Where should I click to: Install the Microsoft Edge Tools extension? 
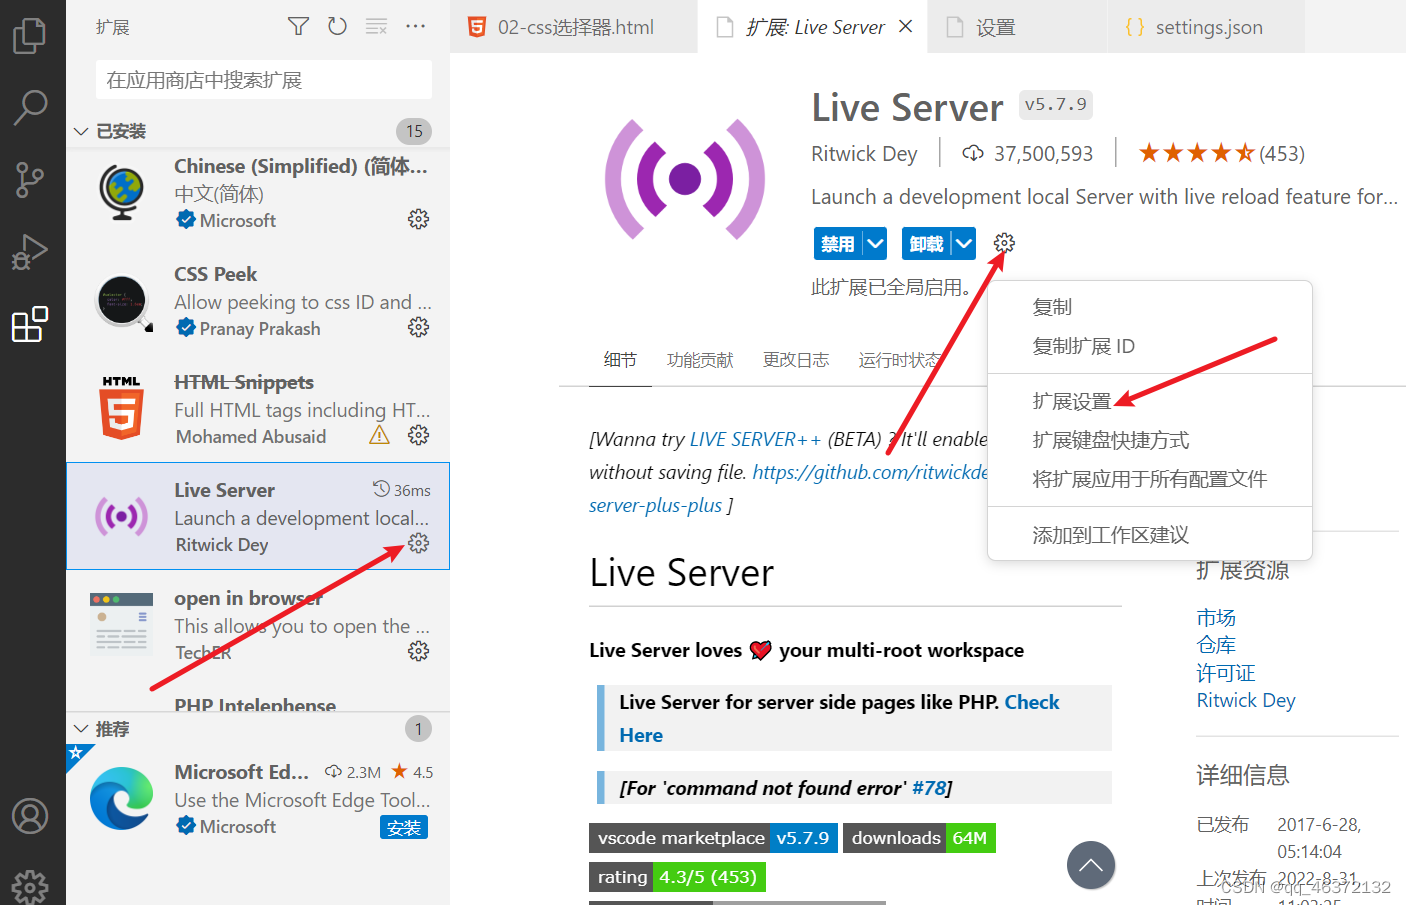coord(404,826)
